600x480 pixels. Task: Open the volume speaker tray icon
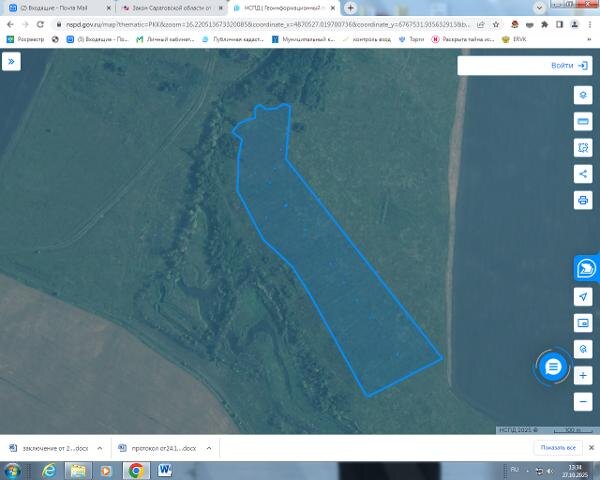[x=550, y=471]
